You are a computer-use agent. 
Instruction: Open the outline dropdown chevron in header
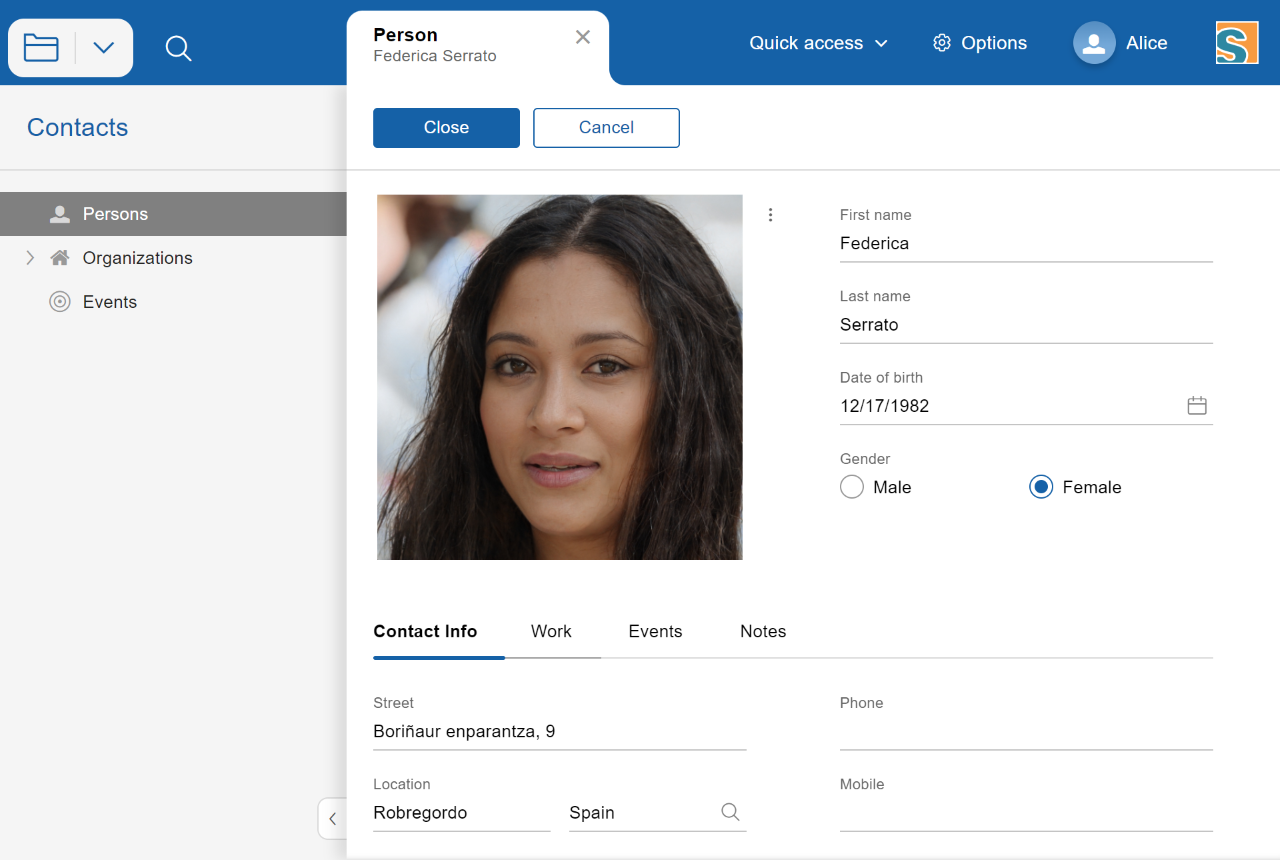(x=104, y=48)
